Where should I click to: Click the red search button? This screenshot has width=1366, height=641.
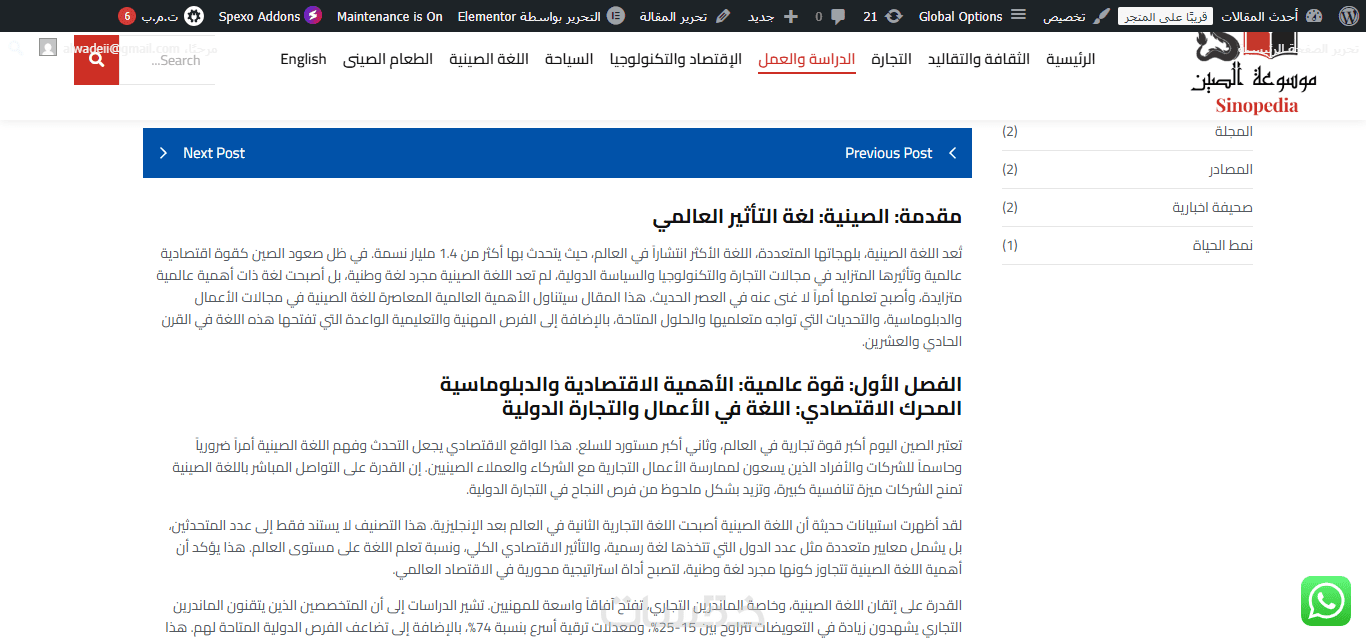96,60
